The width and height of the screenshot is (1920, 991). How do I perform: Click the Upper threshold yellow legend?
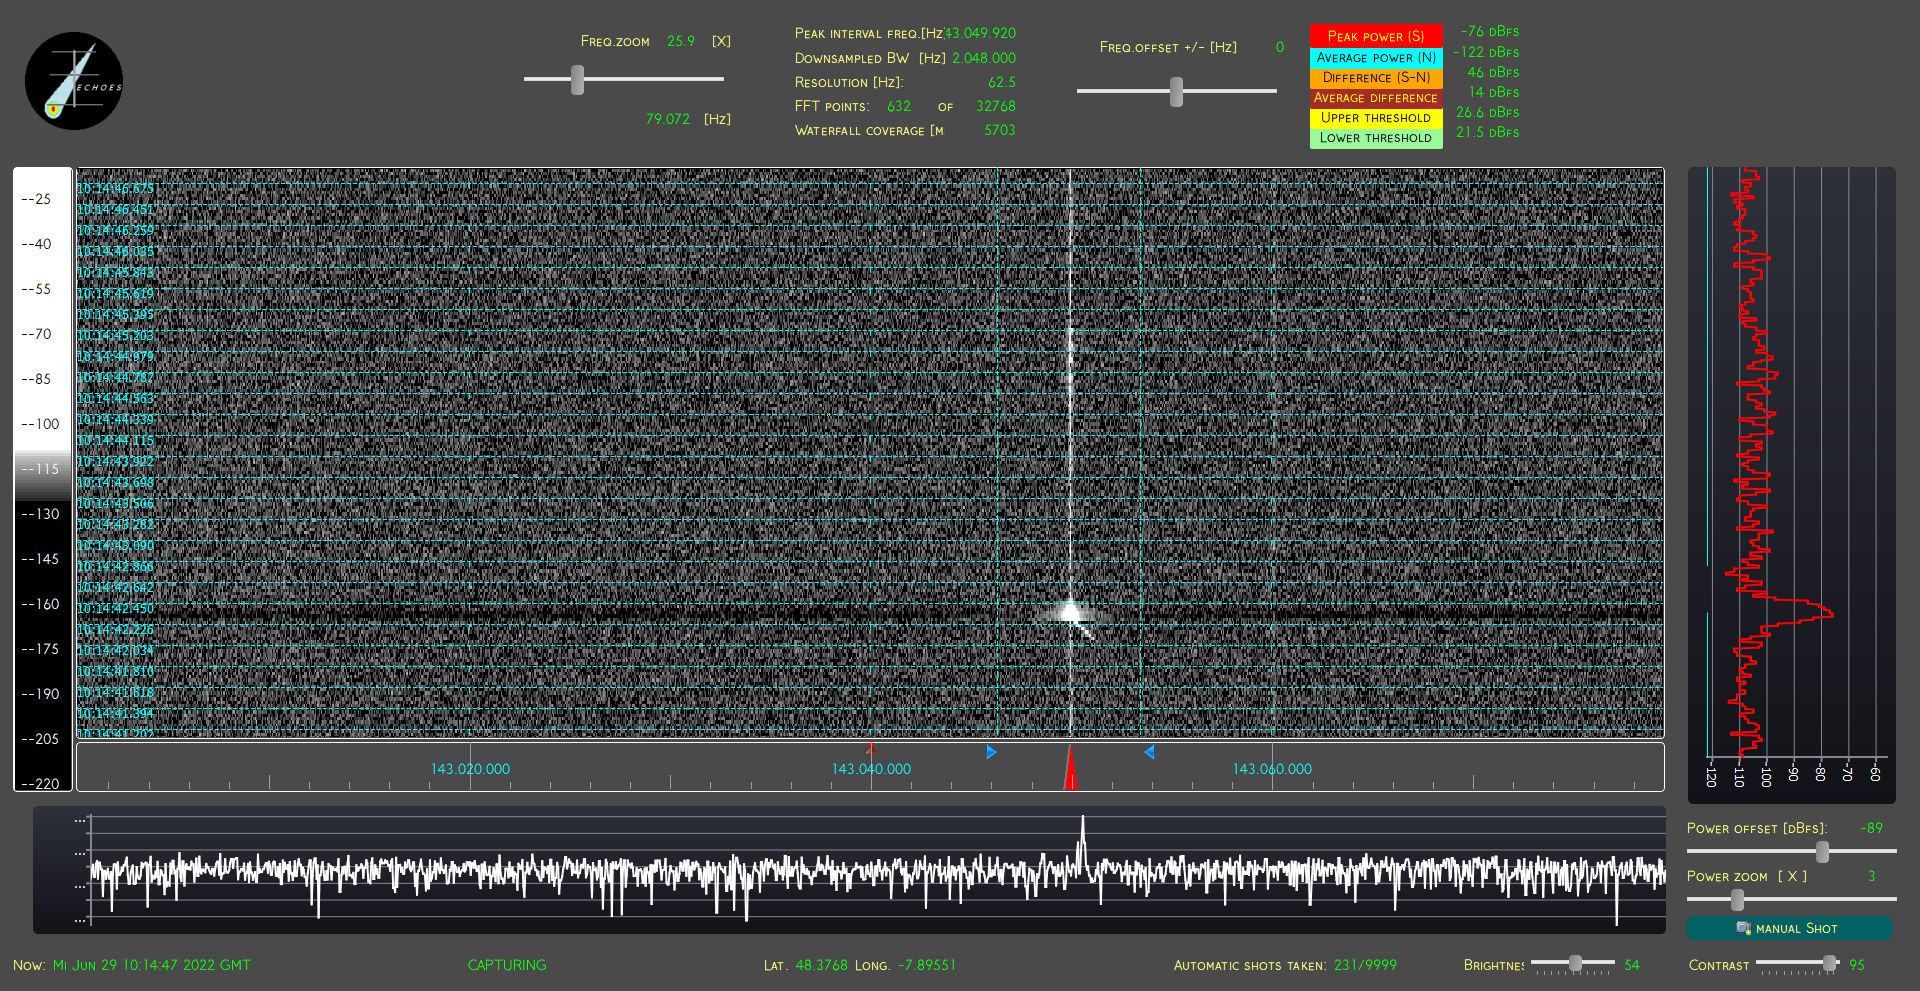tap(1376, 118)
